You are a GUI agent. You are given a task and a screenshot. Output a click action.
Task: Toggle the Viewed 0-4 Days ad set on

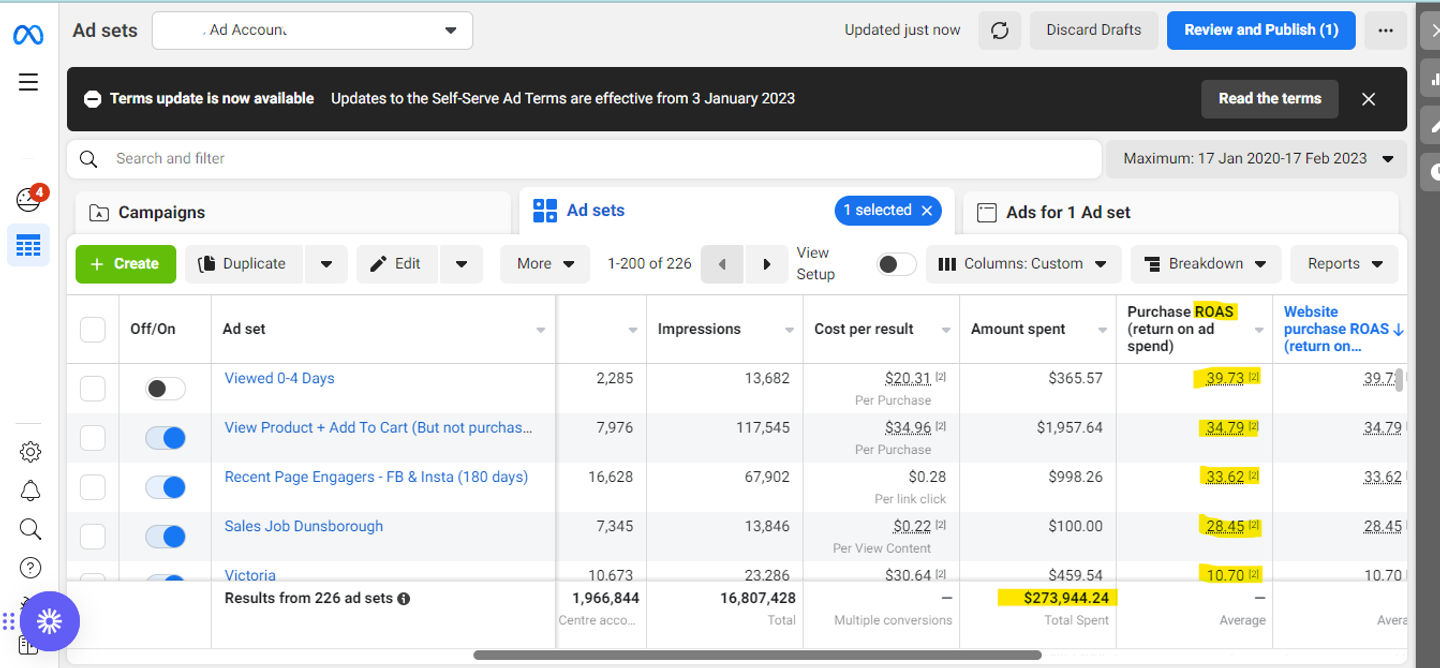pyautogui.click(x=165, y=388)
